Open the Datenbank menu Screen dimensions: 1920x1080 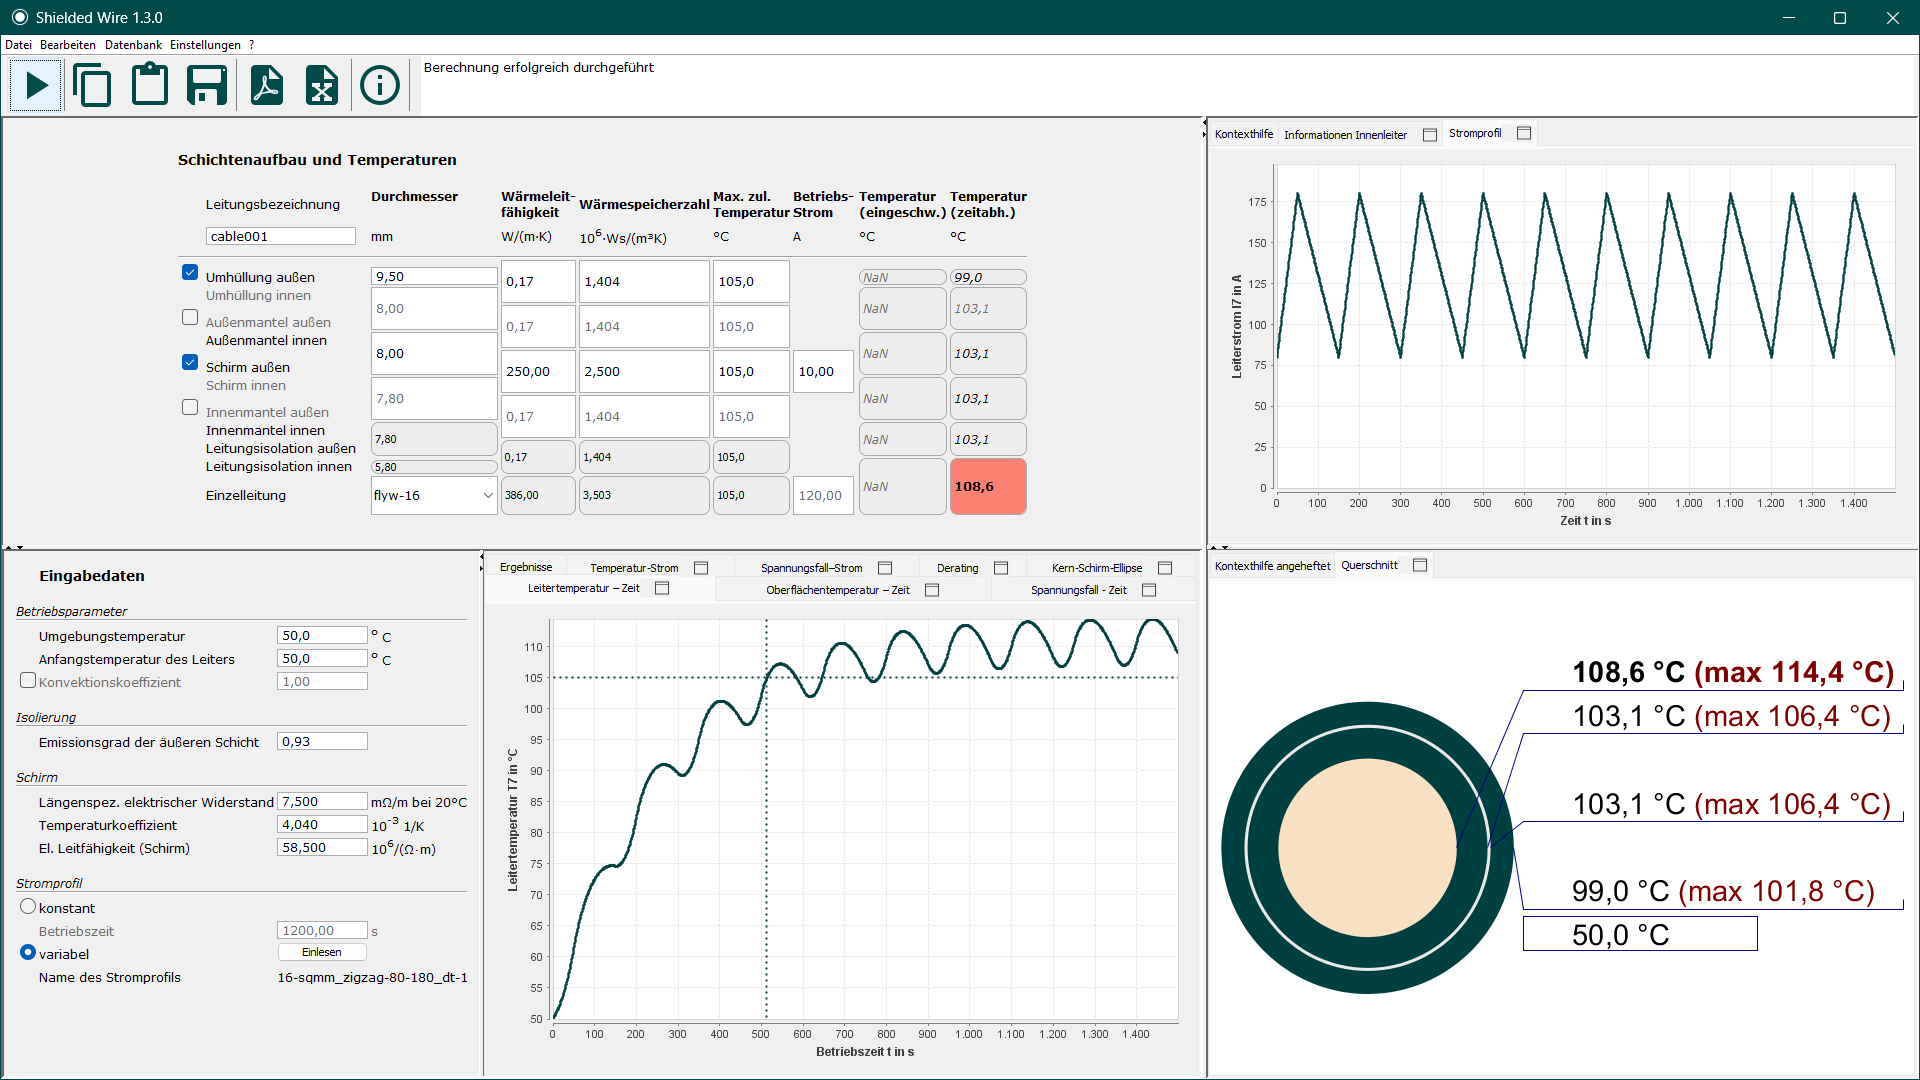coord(133,45)
